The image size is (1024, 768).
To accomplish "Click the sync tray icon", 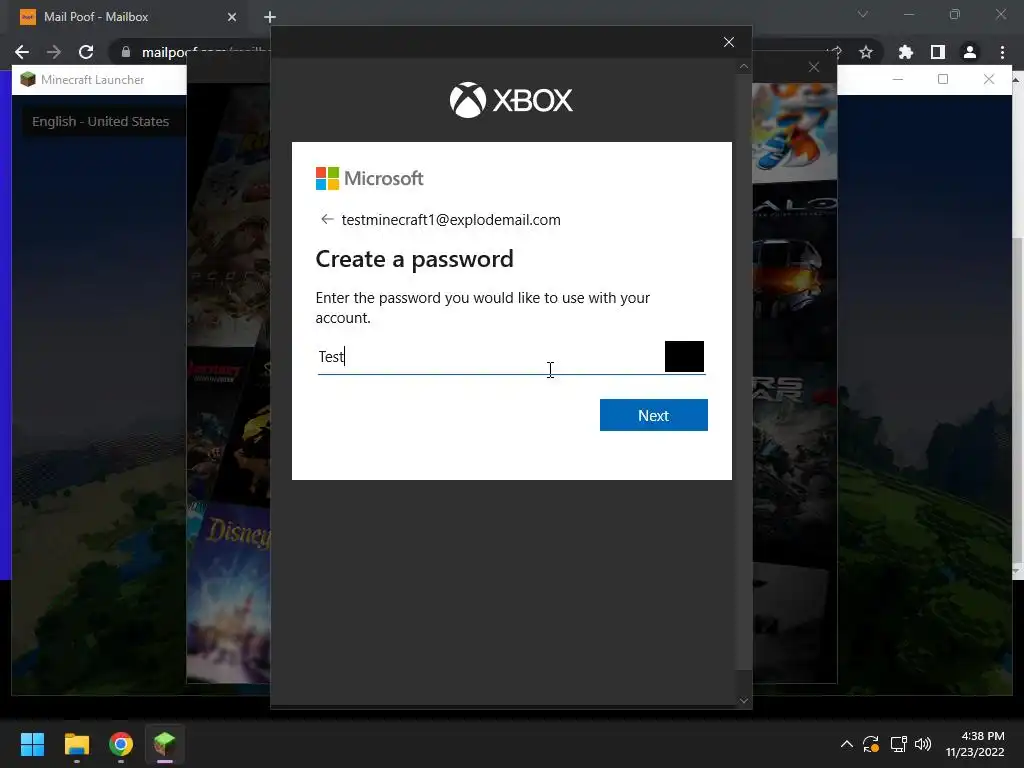I will point(871,744).
